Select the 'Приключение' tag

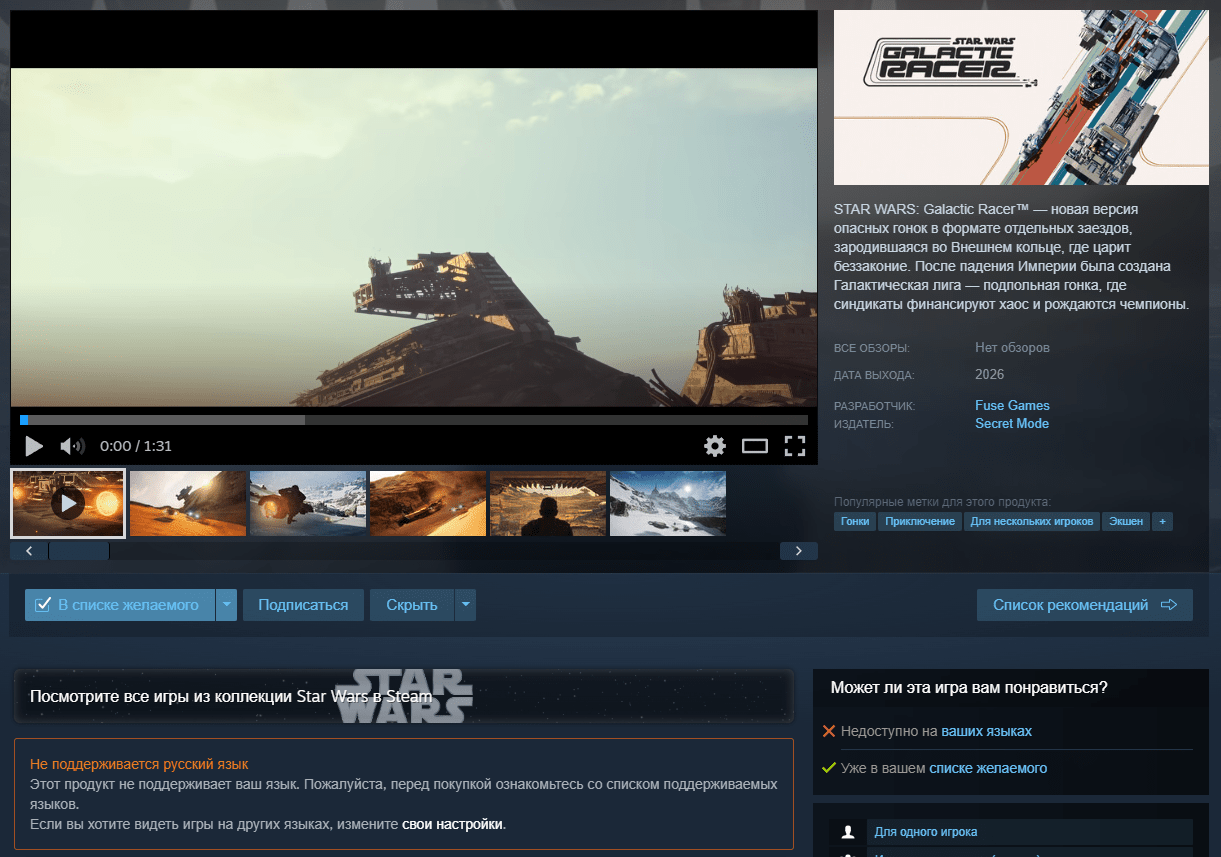[x=920, y=522]
